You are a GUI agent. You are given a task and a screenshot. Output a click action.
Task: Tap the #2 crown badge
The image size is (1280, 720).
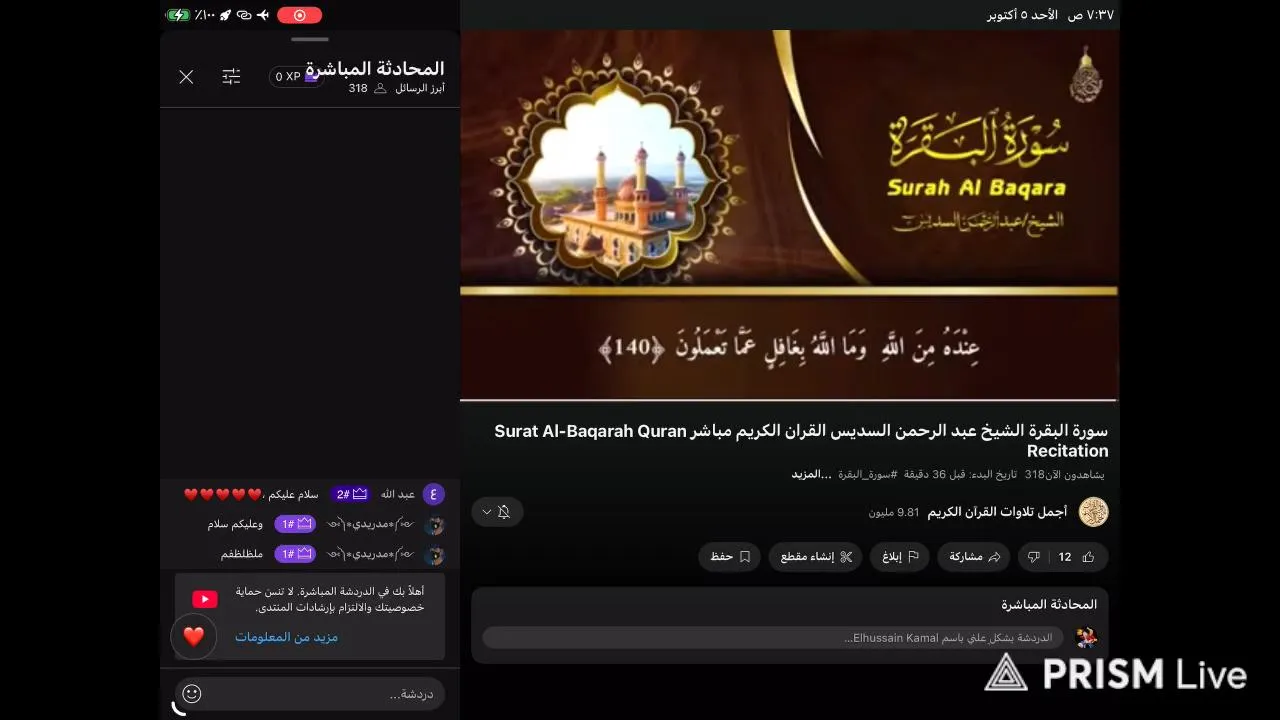350,494
